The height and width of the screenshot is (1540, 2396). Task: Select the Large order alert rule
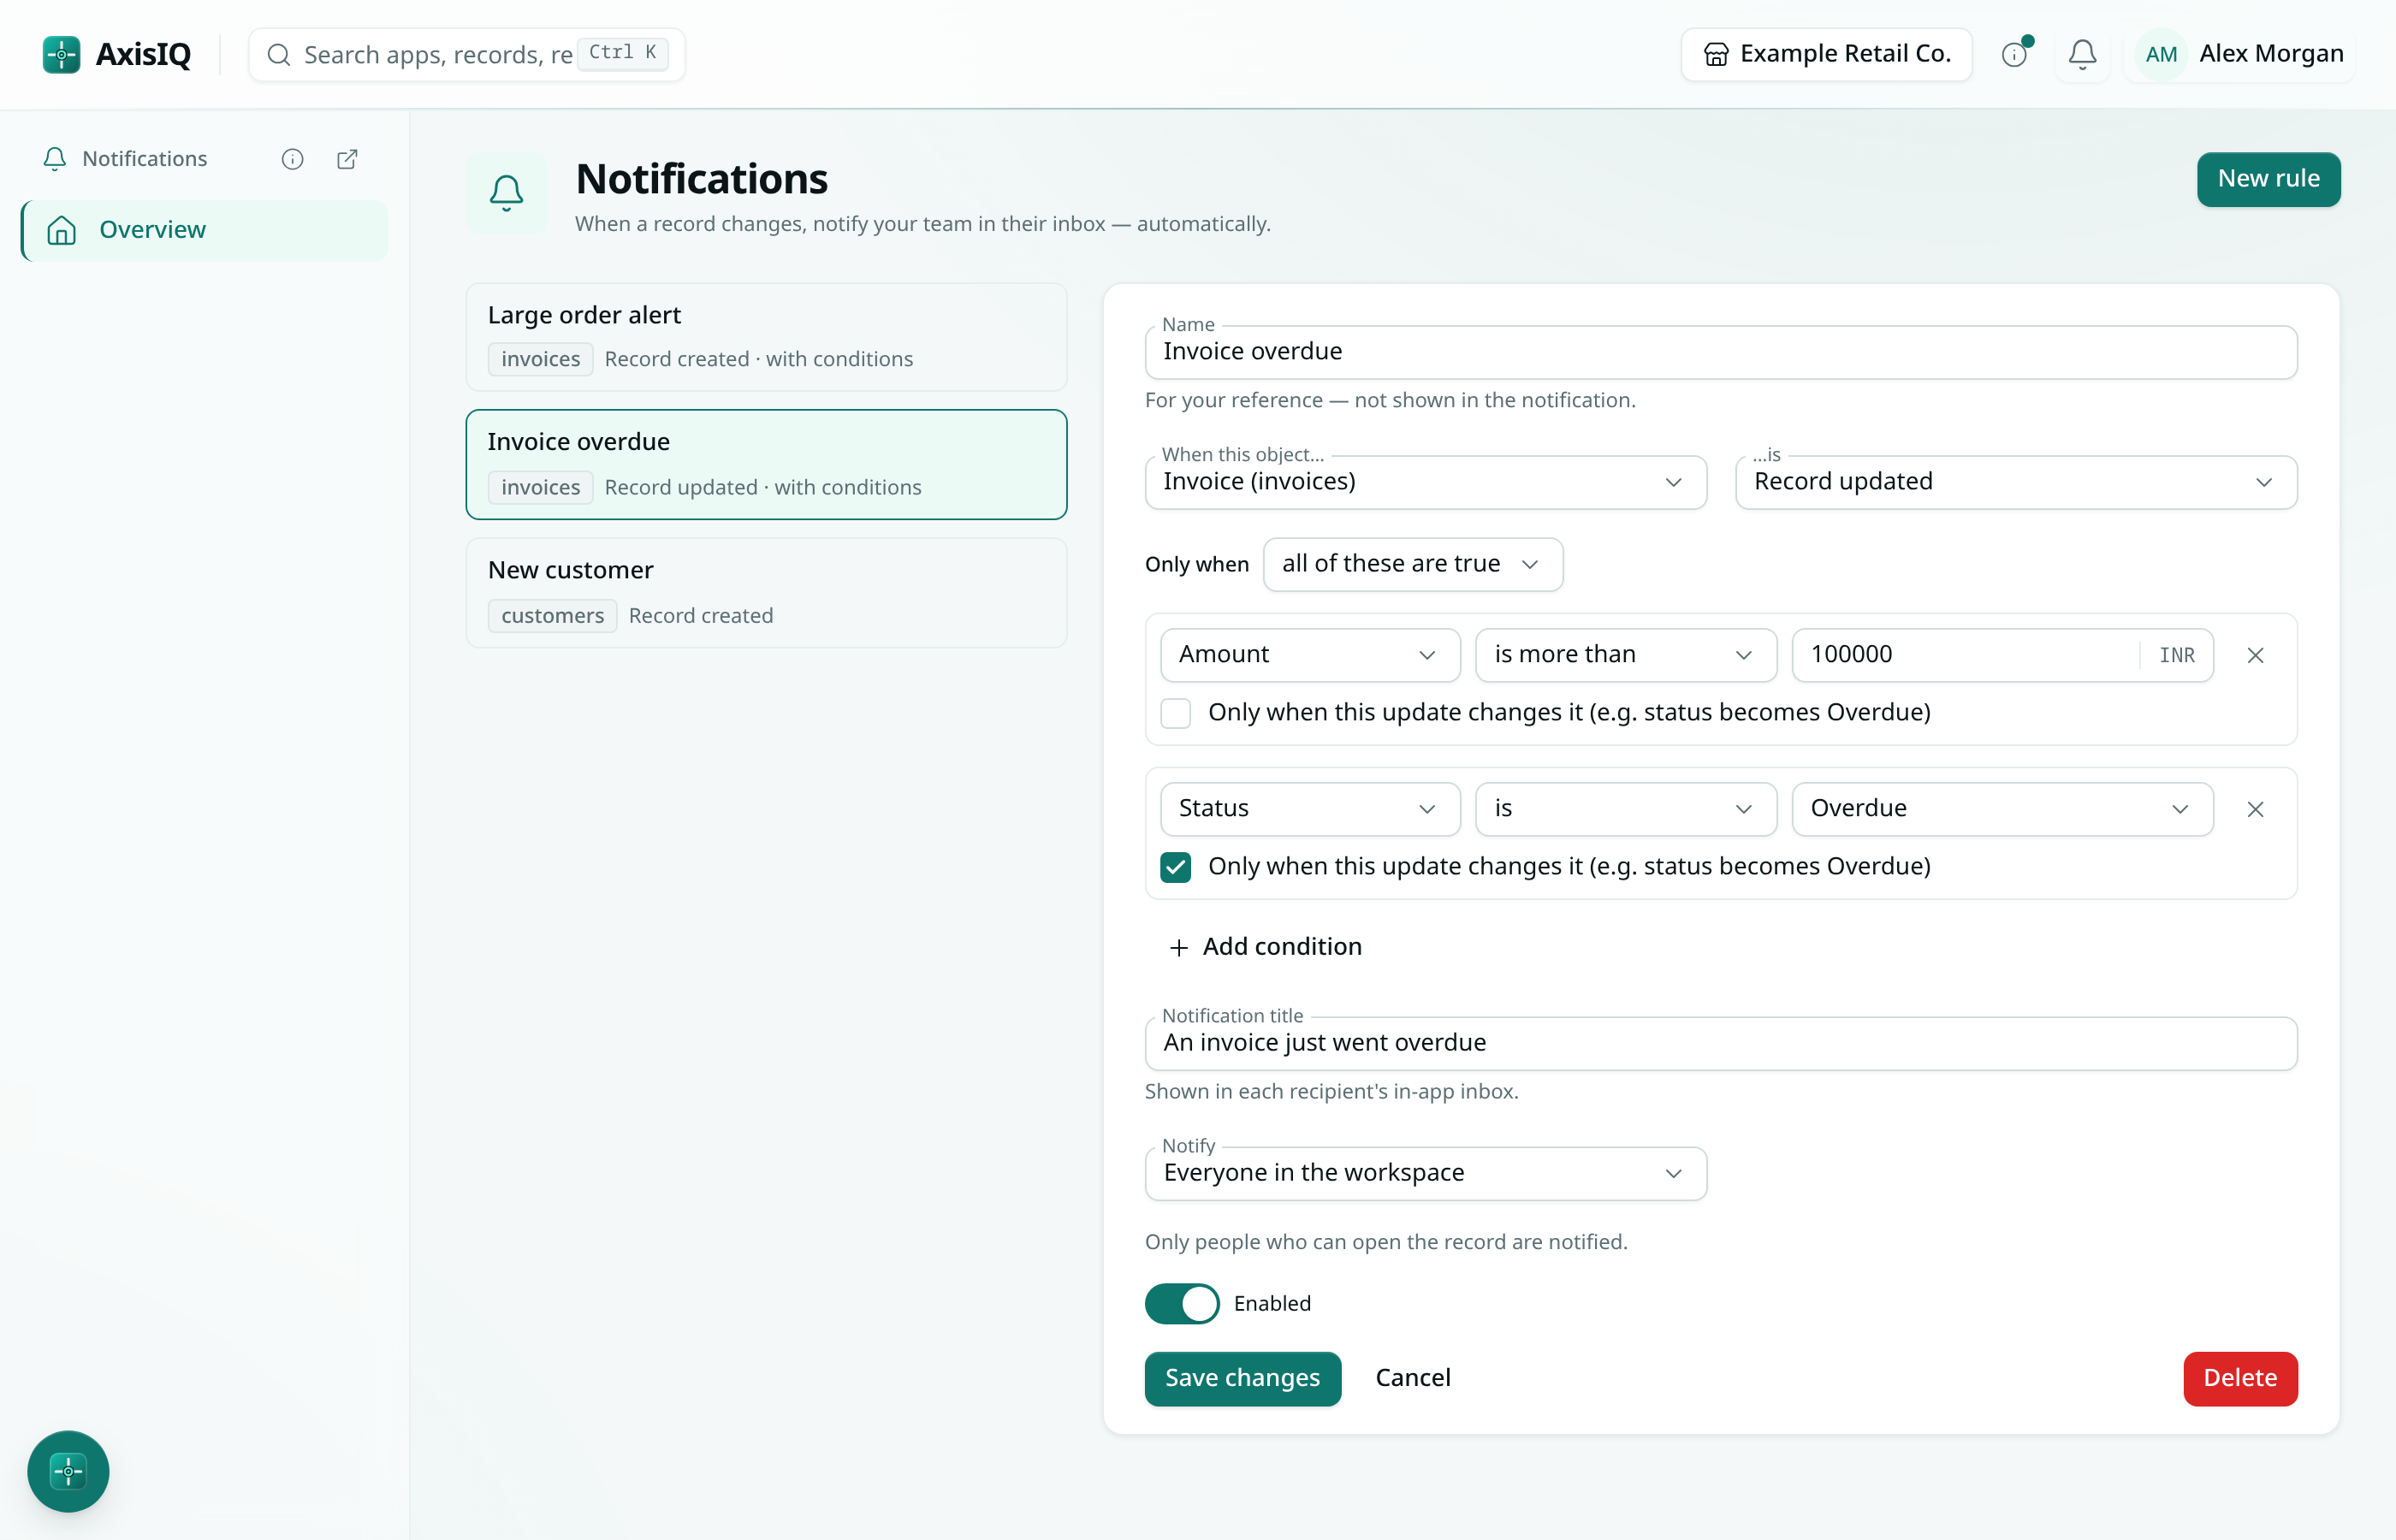[766, 337]
